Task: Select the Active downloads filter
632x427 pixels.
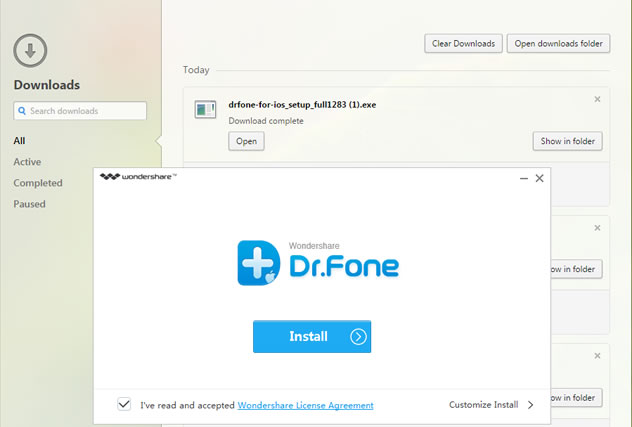Action: (x=27, y=162)
